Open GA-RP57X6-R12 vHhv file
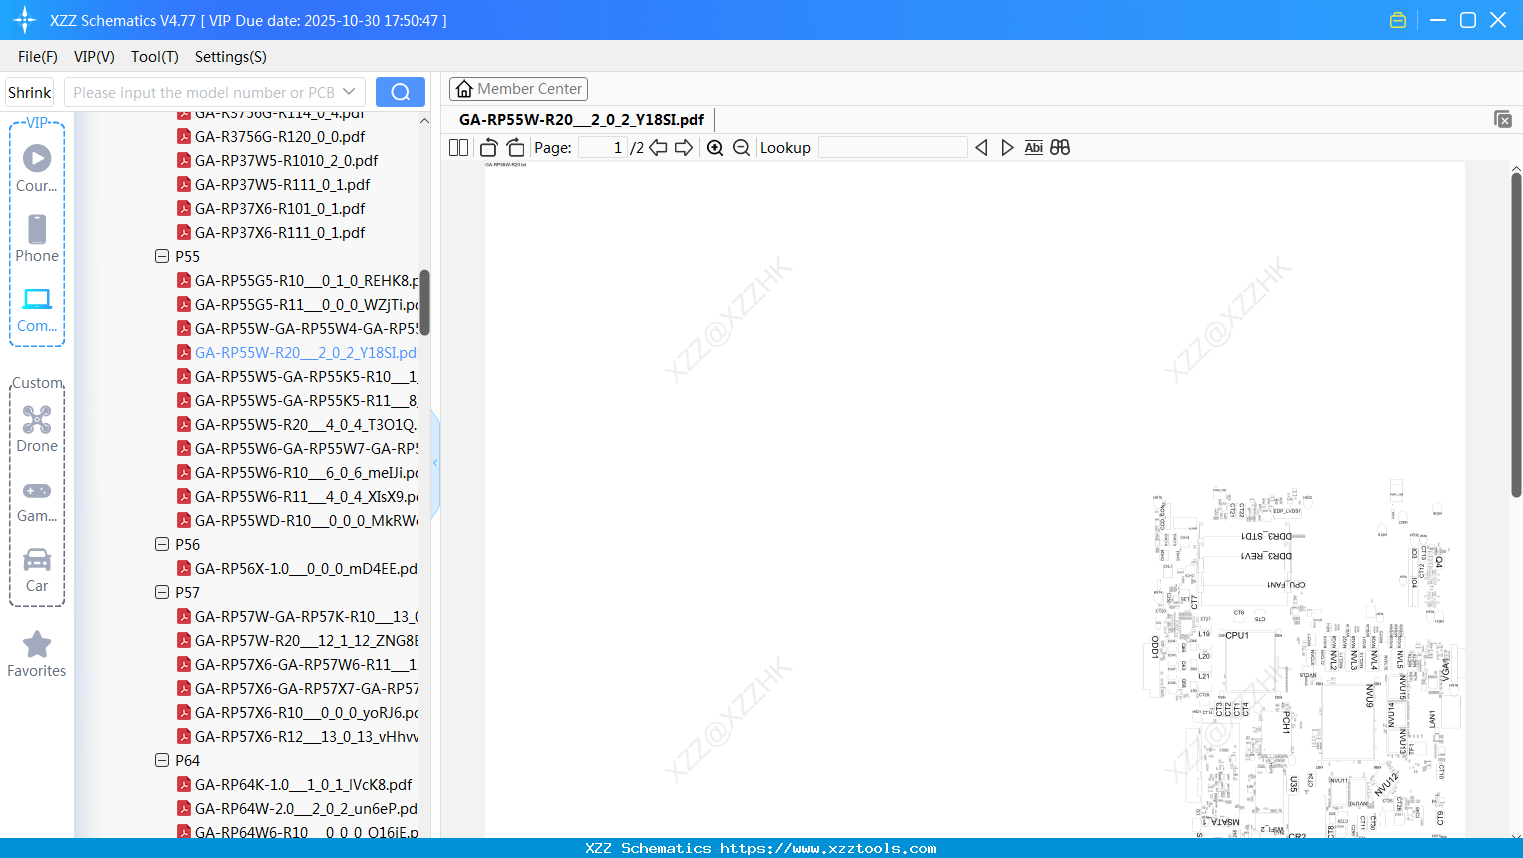The width and height of the screenshot is (1523, 858). 298,736
